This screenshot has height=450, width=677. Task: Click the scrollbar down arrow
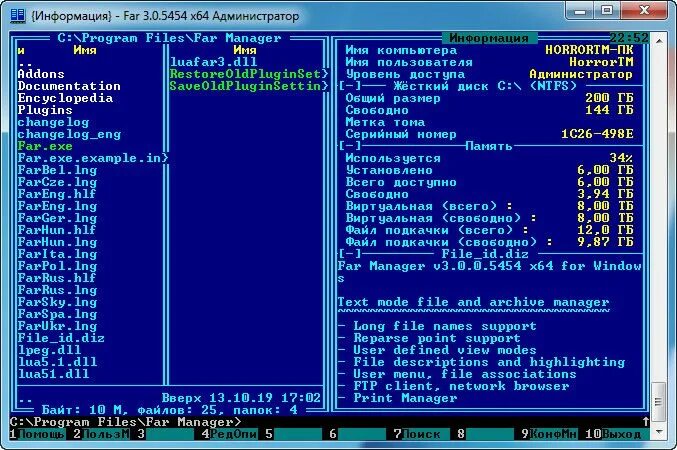tap(659, 432)
